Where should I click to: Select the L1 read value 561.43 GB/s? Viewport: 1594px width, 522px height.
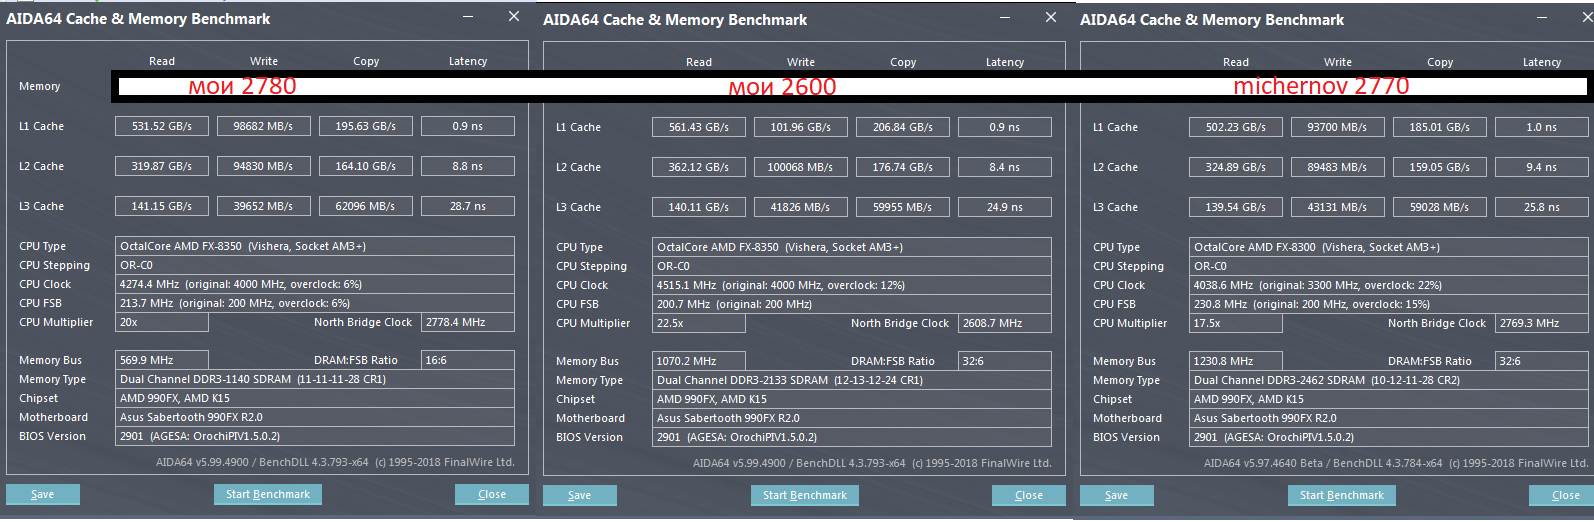coord(699,127)
